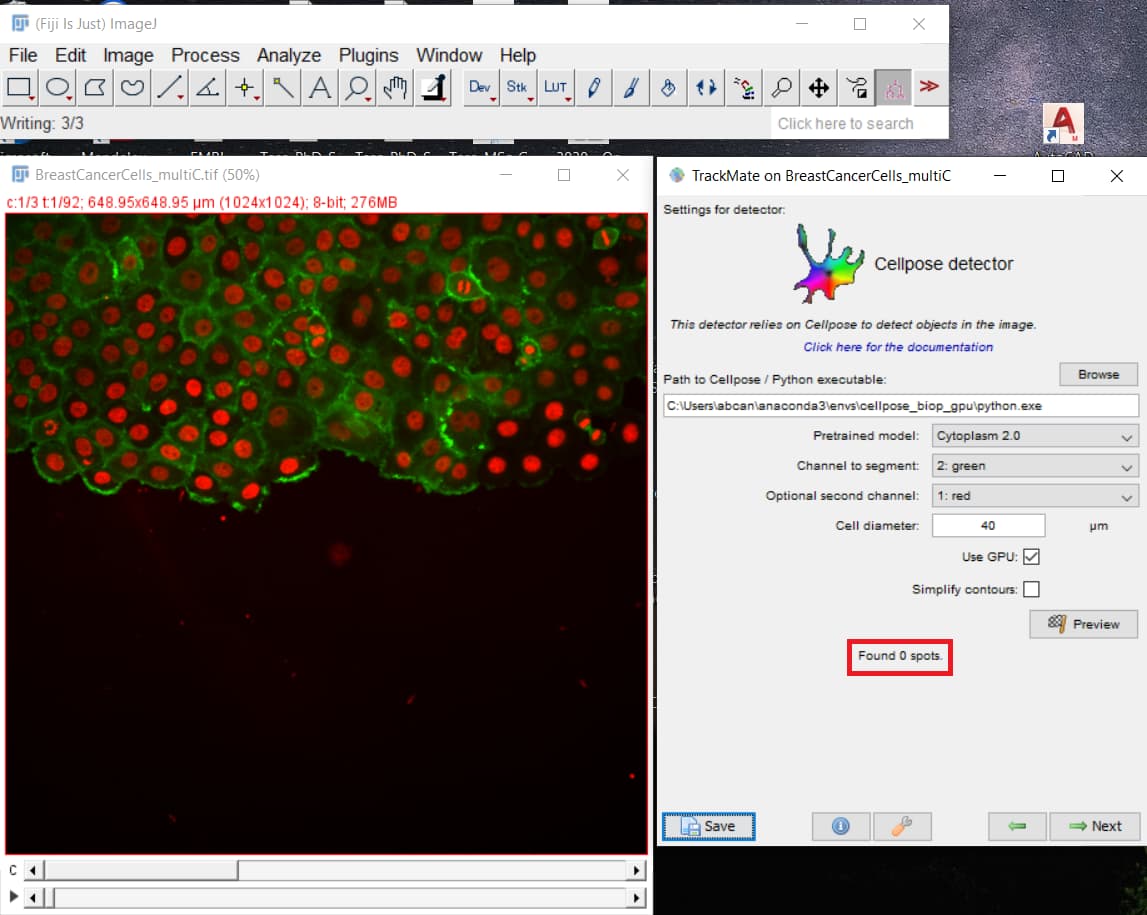1147x915 pixels.
Task: Select the Straight line tool
Action: [167, 88]
